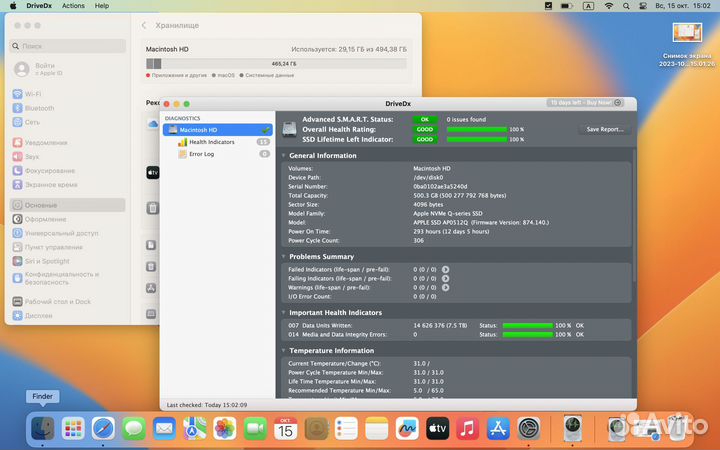Click the date and time in menu bar

(682, 6)
